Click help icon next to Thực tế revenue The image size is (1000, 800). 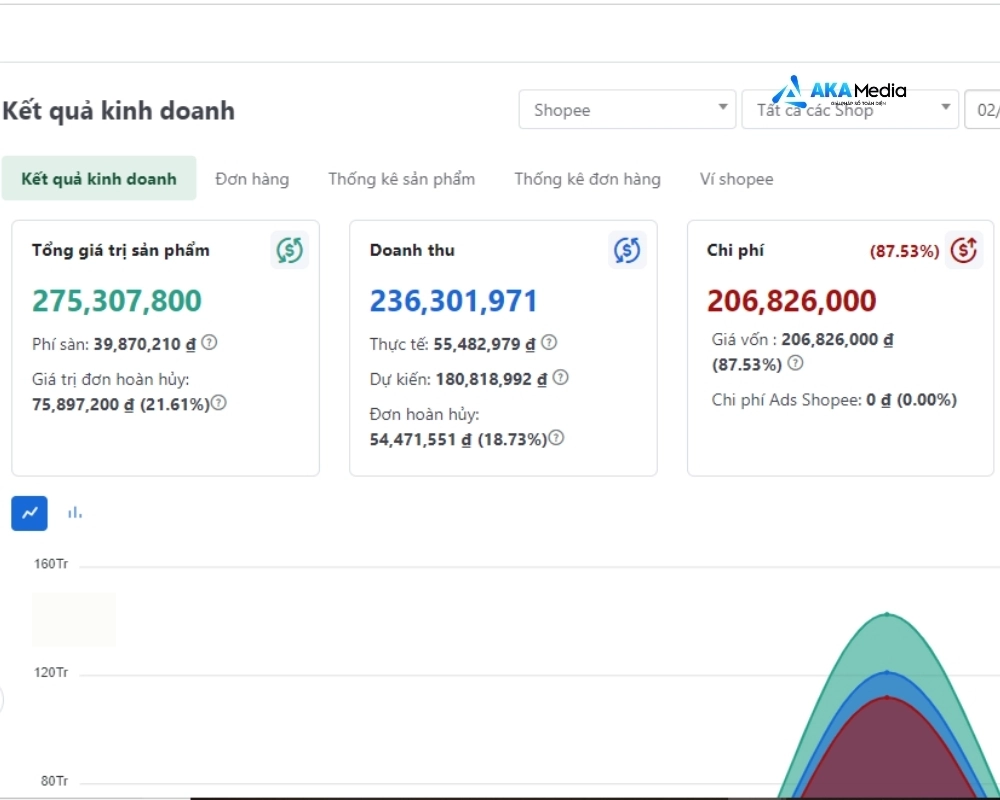point(549,343)
